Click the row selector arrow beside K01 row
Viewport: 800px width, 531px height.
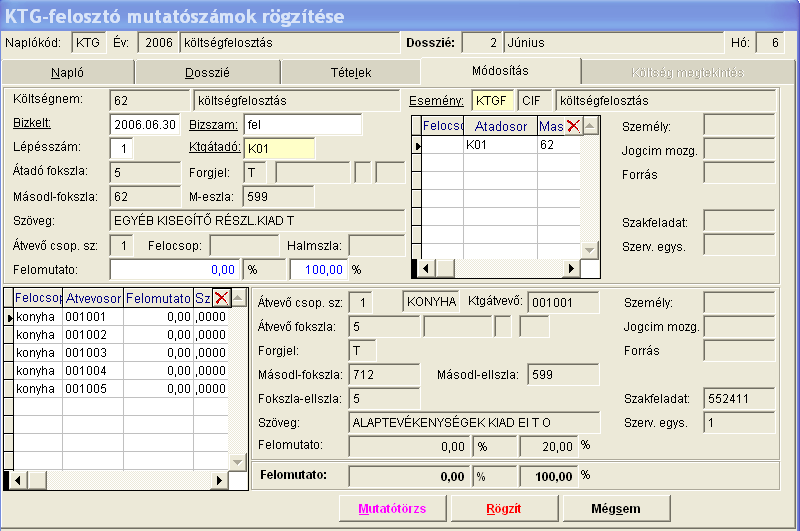(x=417, y=145)
